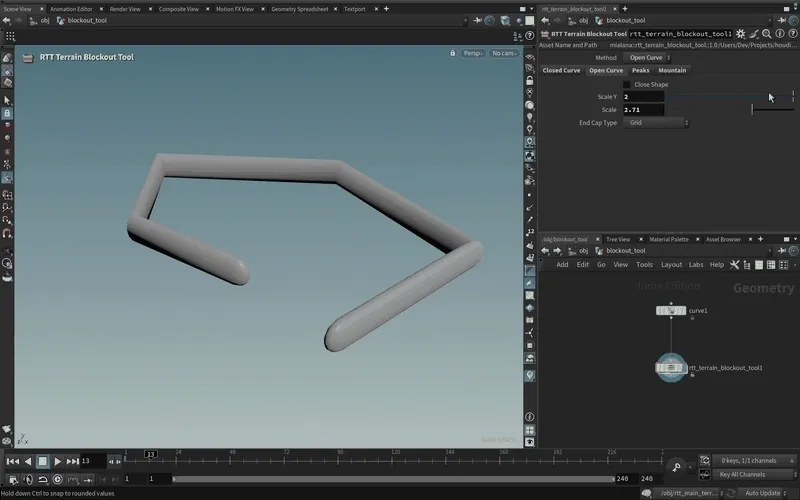The height and width of the screenshot is (500, 800).
Task: Toggle the audio scrub icon in playbar
Action: 28,479
